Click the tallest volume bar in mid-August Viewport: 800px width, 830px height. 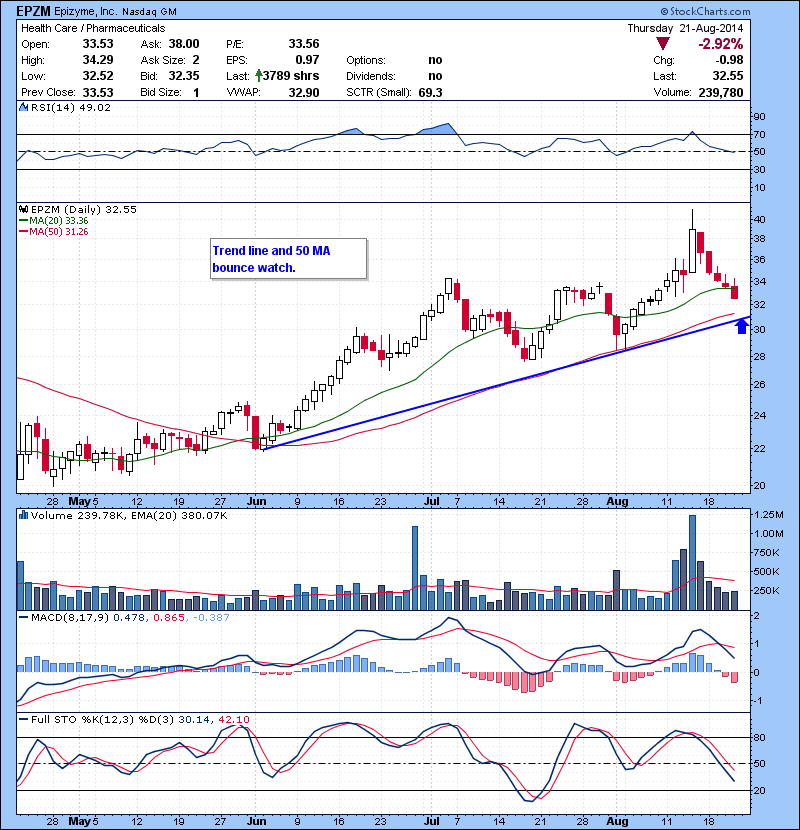coord(692,562)
